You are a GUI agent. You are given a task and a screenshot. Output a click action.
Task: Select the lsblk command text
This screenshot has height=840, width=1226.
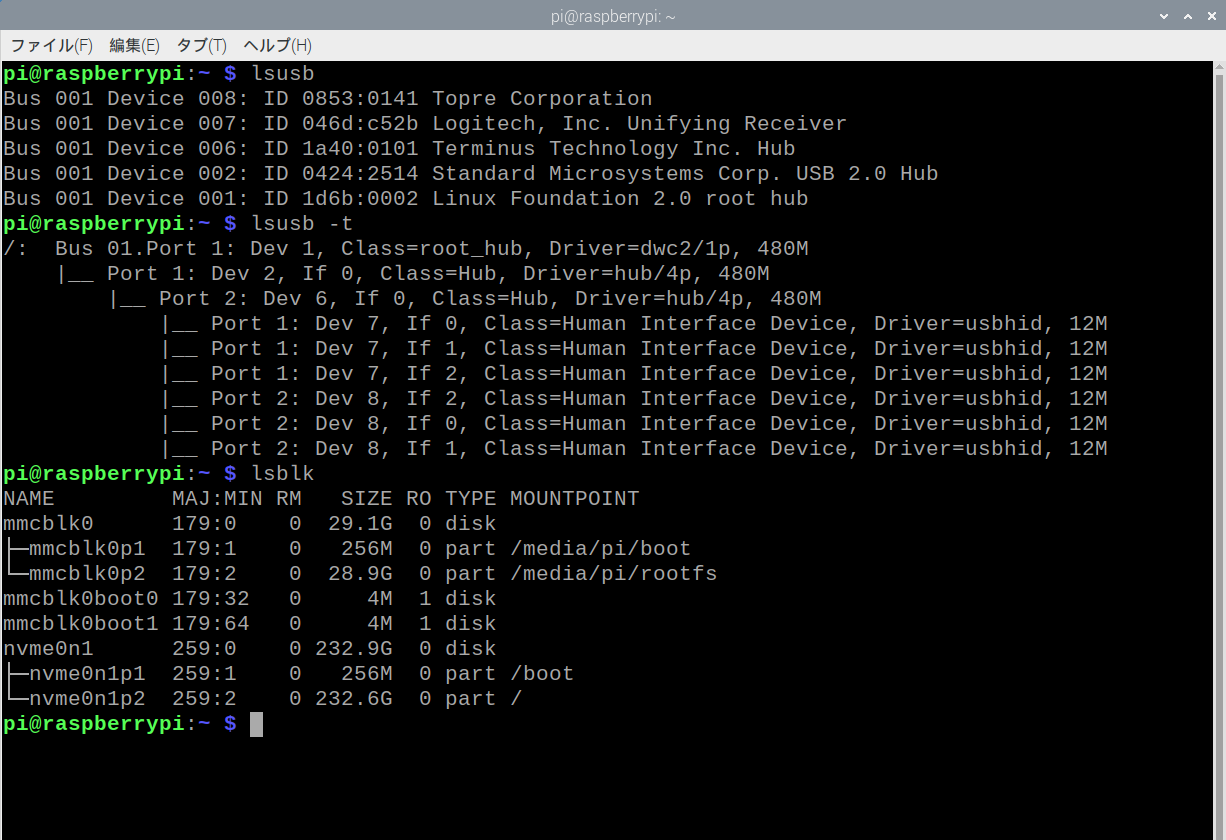282,473
